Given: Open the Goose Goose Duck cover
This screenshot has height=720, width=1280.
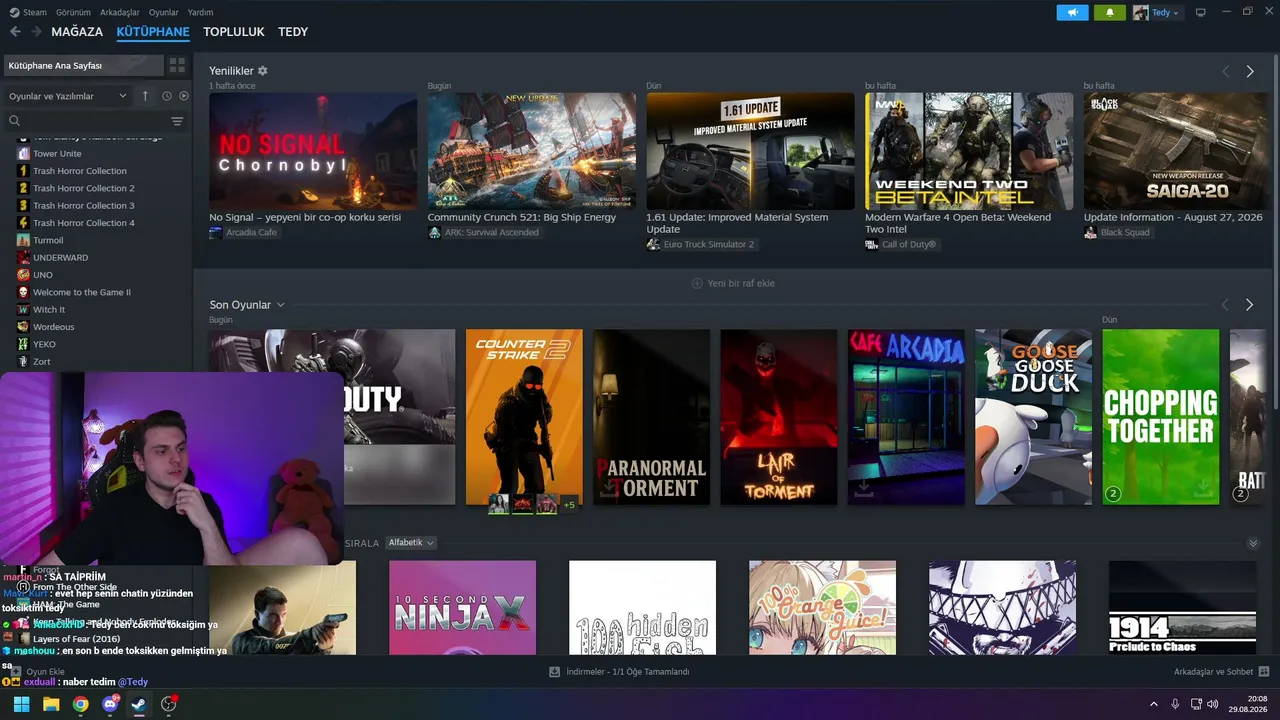Looking at the screenshot, I should [1033, 417].
